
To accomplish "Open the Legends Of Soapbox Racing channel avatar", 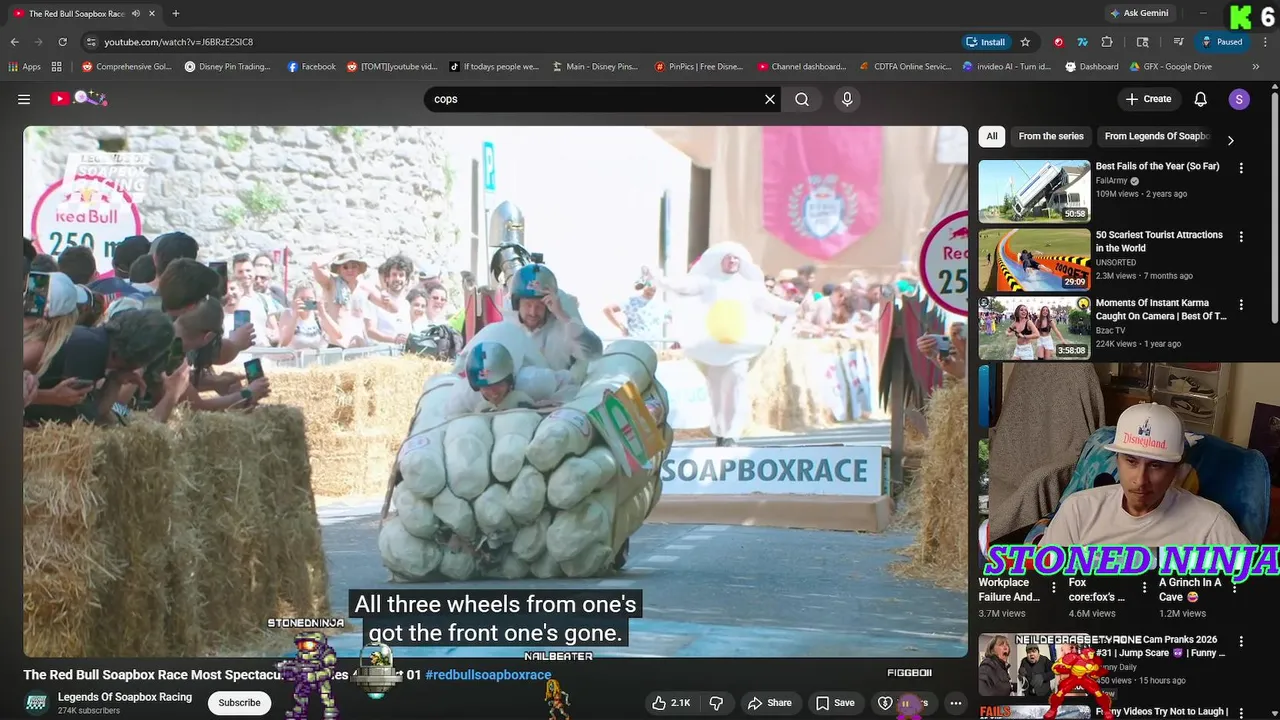I will click(x=36, y=703).
